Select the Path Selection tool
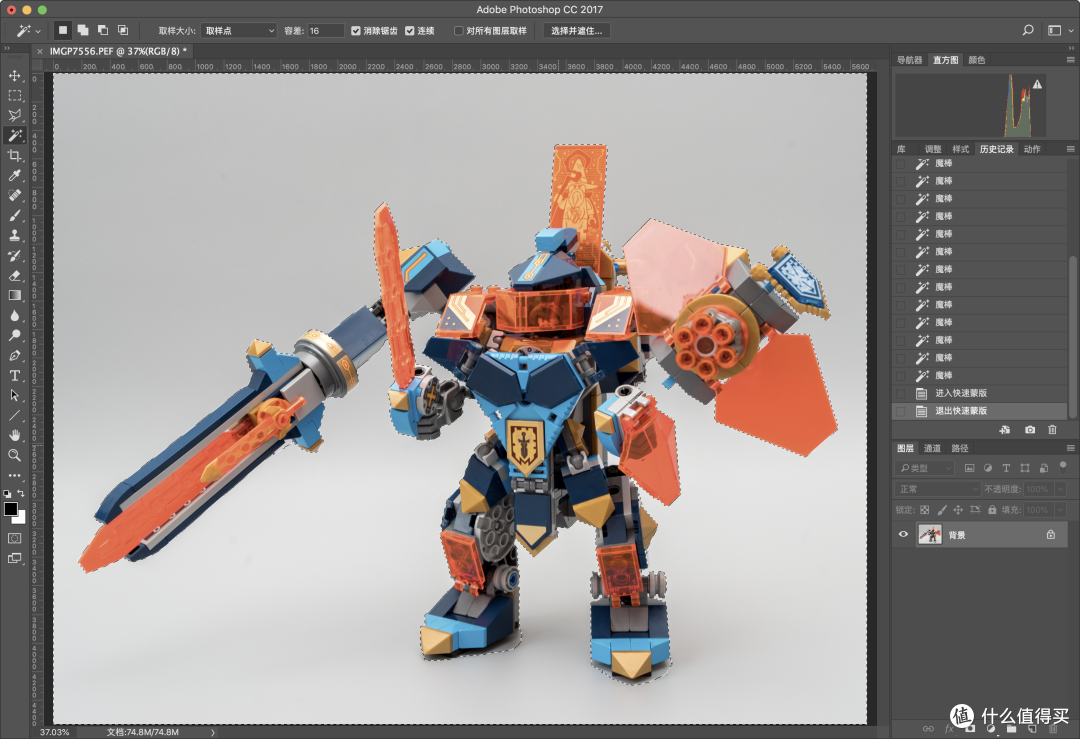This screenshot has height=739, width=1080. [x=14, y=395]
